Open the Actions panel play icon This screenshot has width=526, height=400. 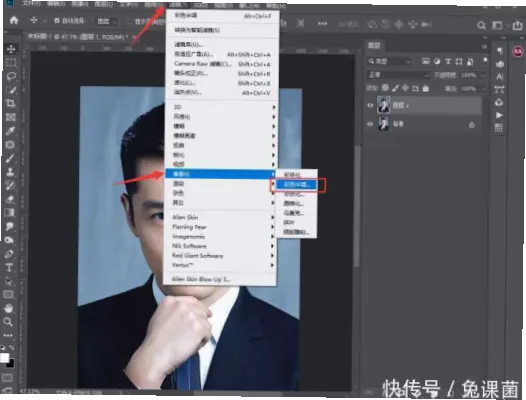point(499,115)
